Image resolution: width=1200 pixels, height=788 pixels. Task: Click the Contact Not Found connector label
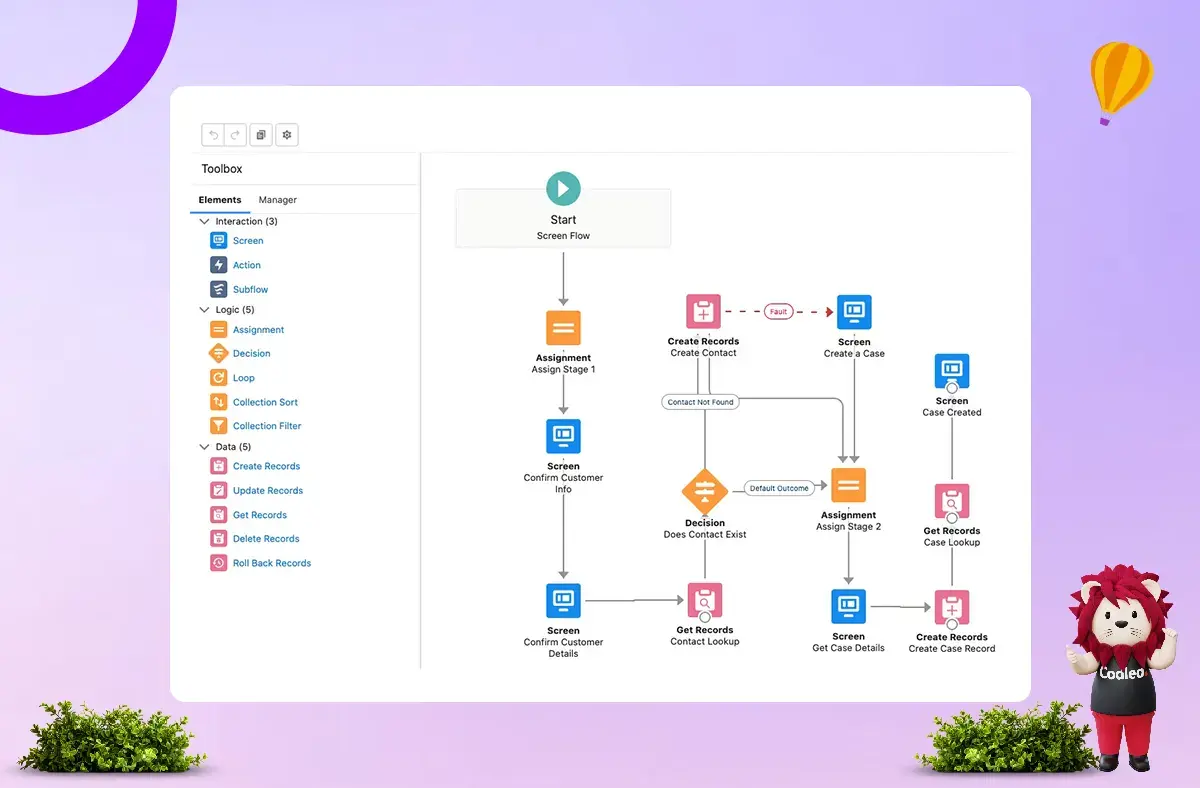pos(701,402)
